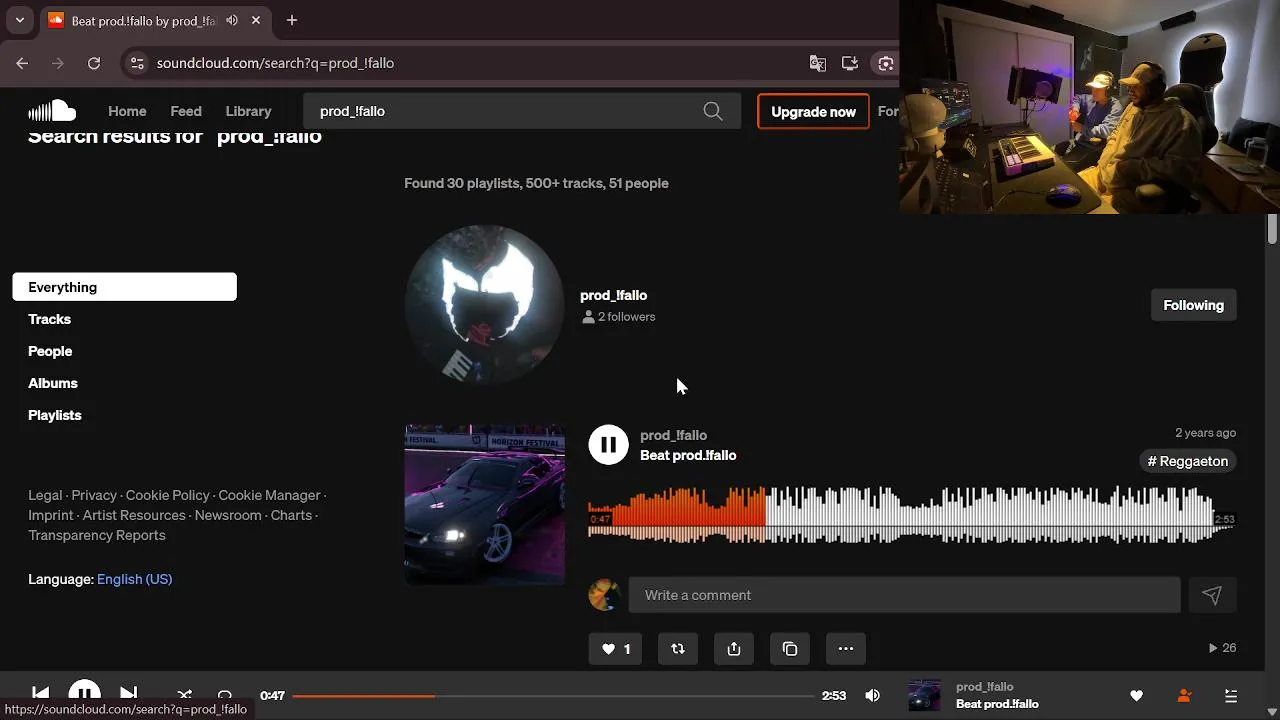Viewport: 1280px width, 720px height.
Task: Toggle shuffle in the player bar
Action: point(184,695)
